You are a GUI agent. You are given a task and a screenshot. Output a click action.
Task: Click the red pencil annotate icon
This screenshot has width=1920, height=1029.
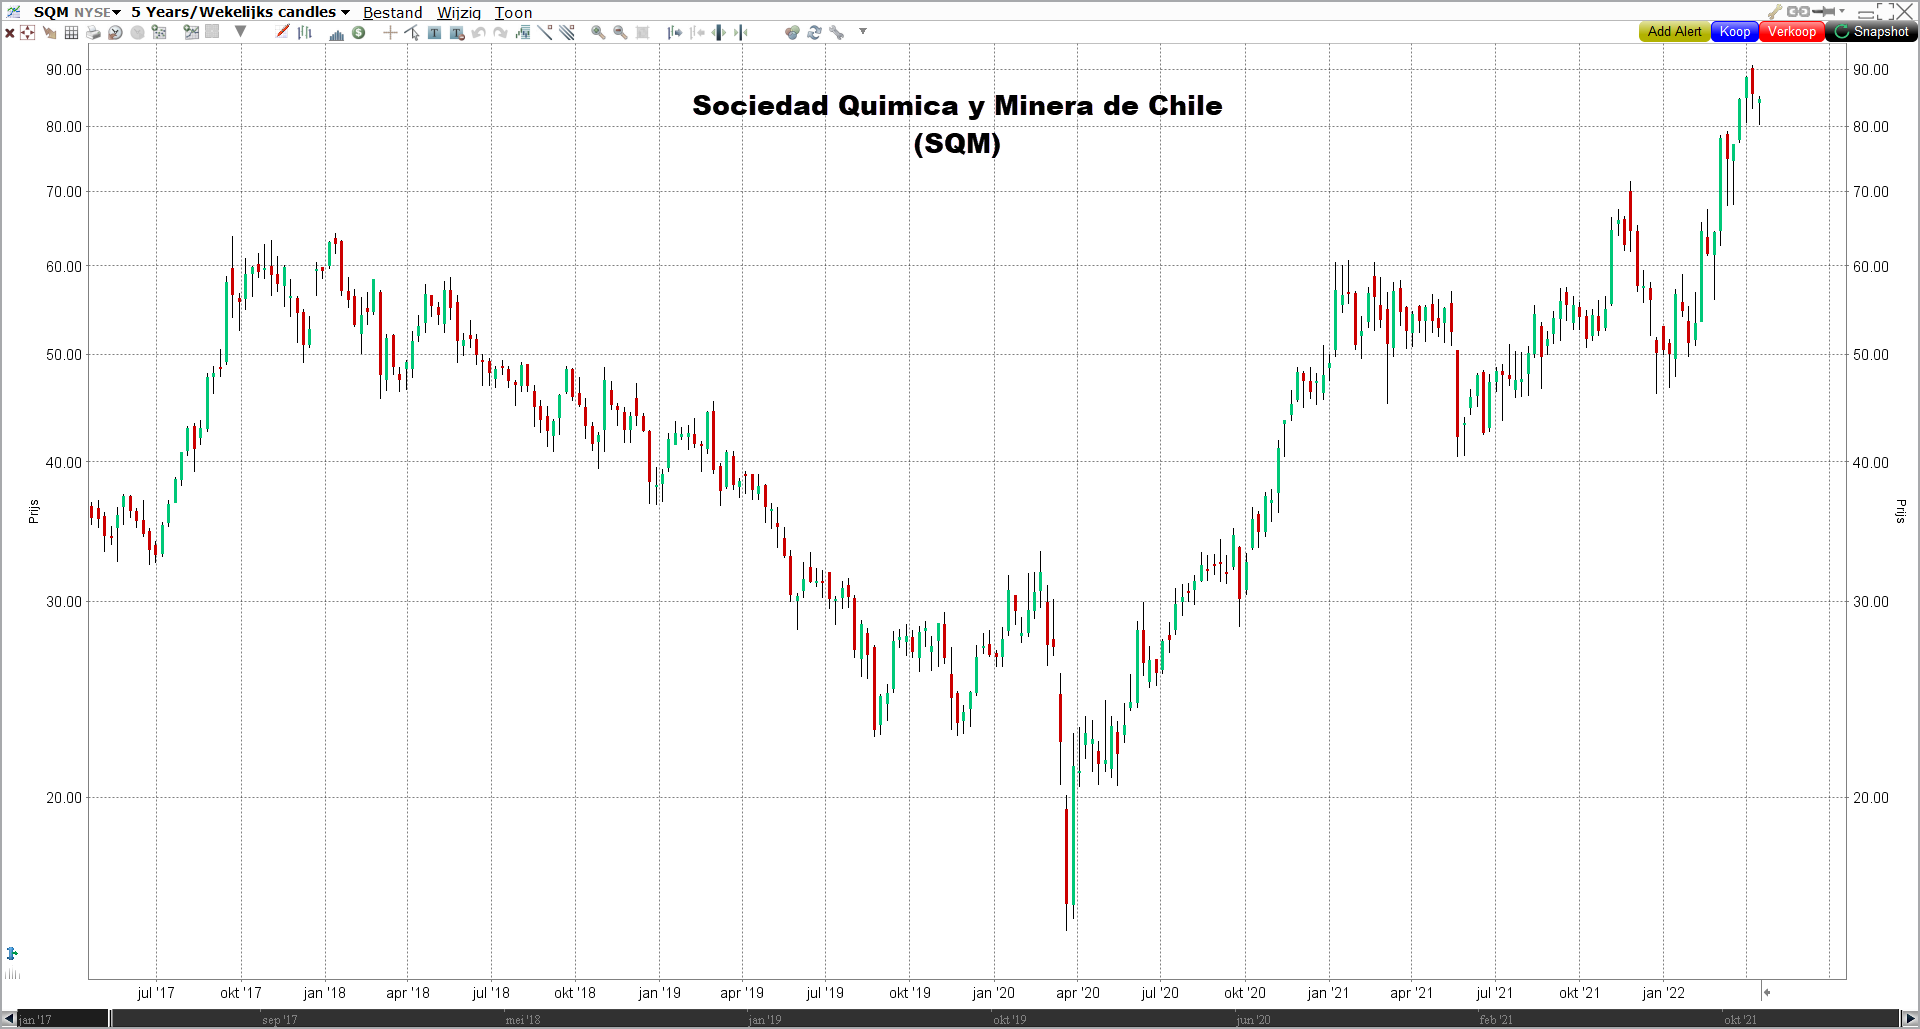tap(283, 32)
